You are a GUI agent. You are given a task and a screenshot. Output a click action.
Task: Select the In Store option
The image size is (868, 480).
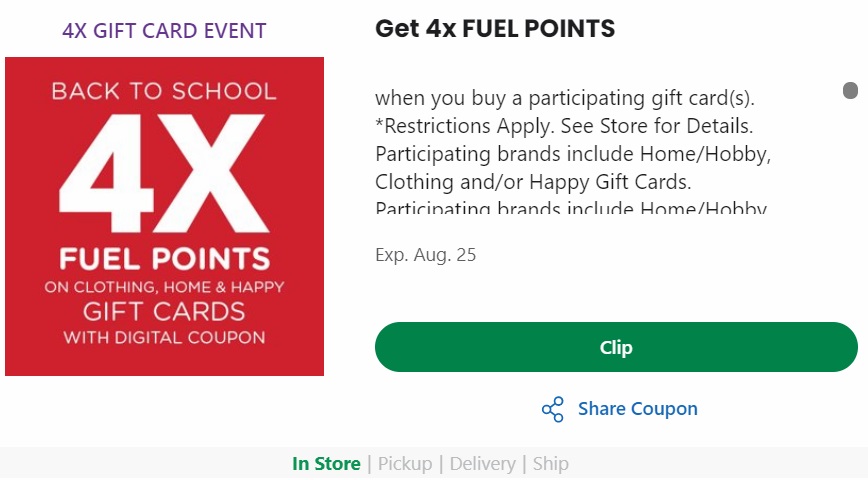(326, 464)
